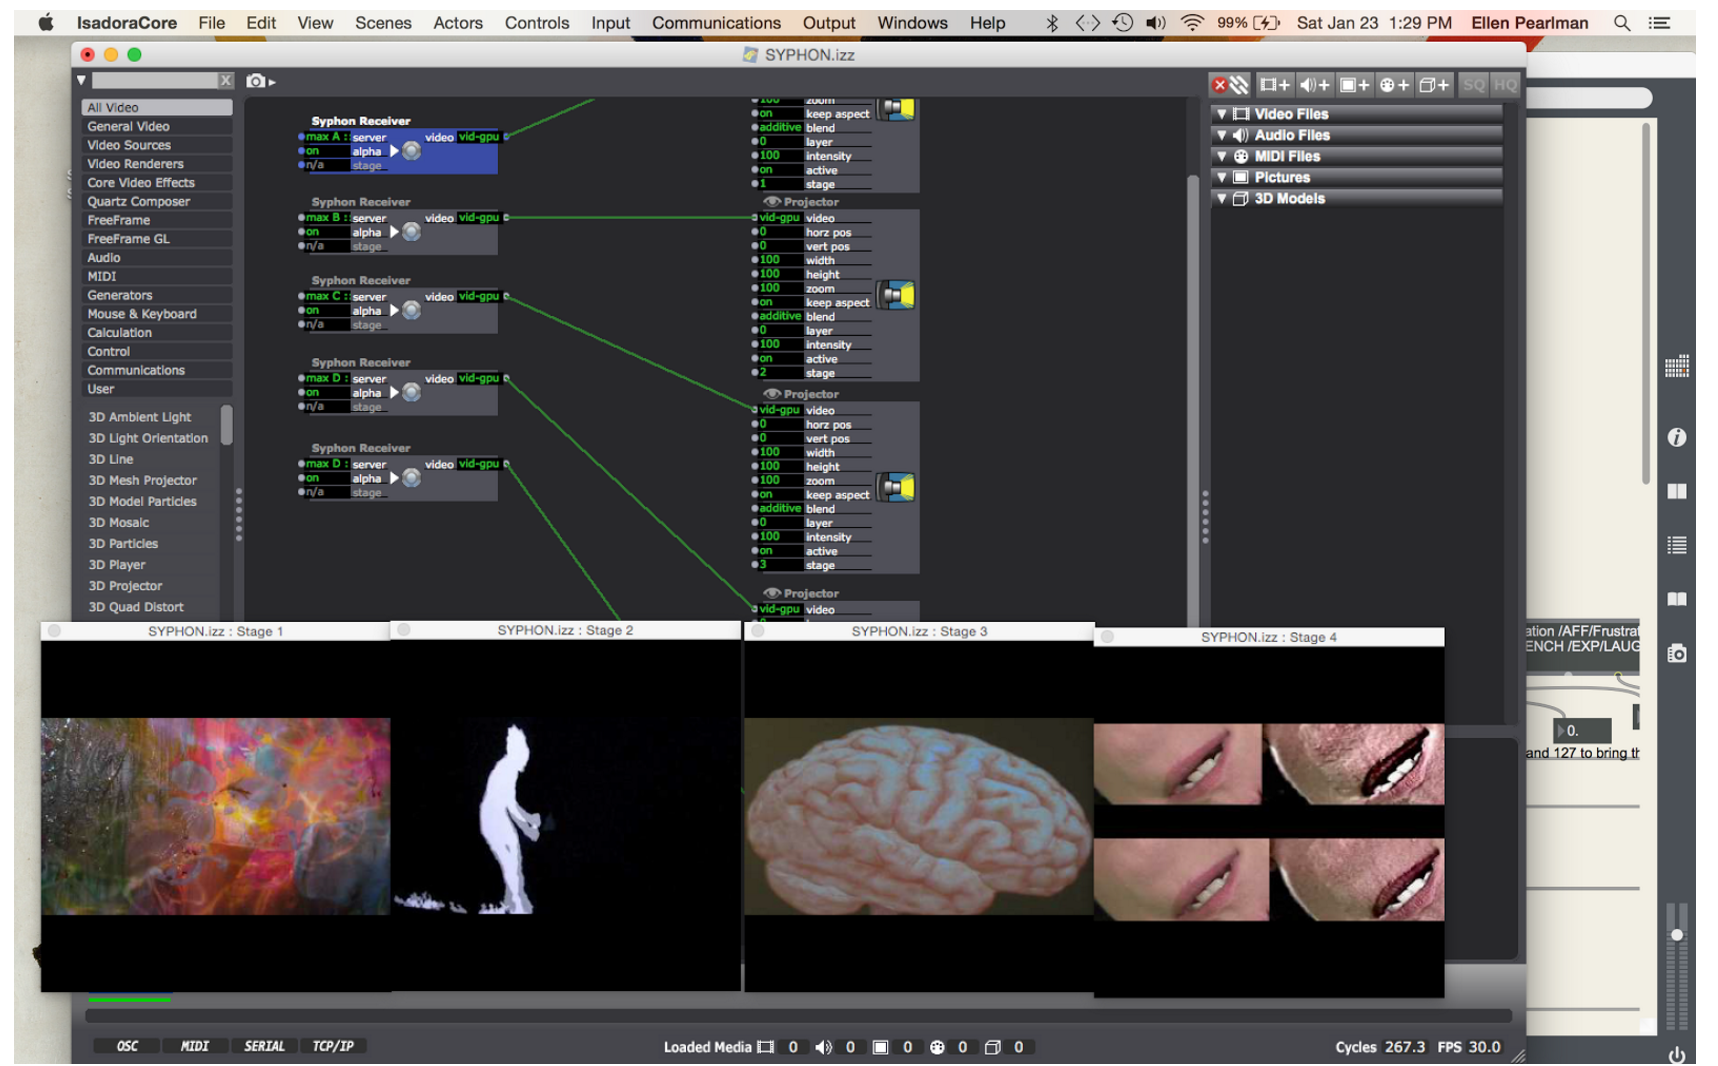Image resolution: width=1718 pixels, height=1066 pixels.
Task: Click the HQ quality button
Action: [x=1505, y=85]
